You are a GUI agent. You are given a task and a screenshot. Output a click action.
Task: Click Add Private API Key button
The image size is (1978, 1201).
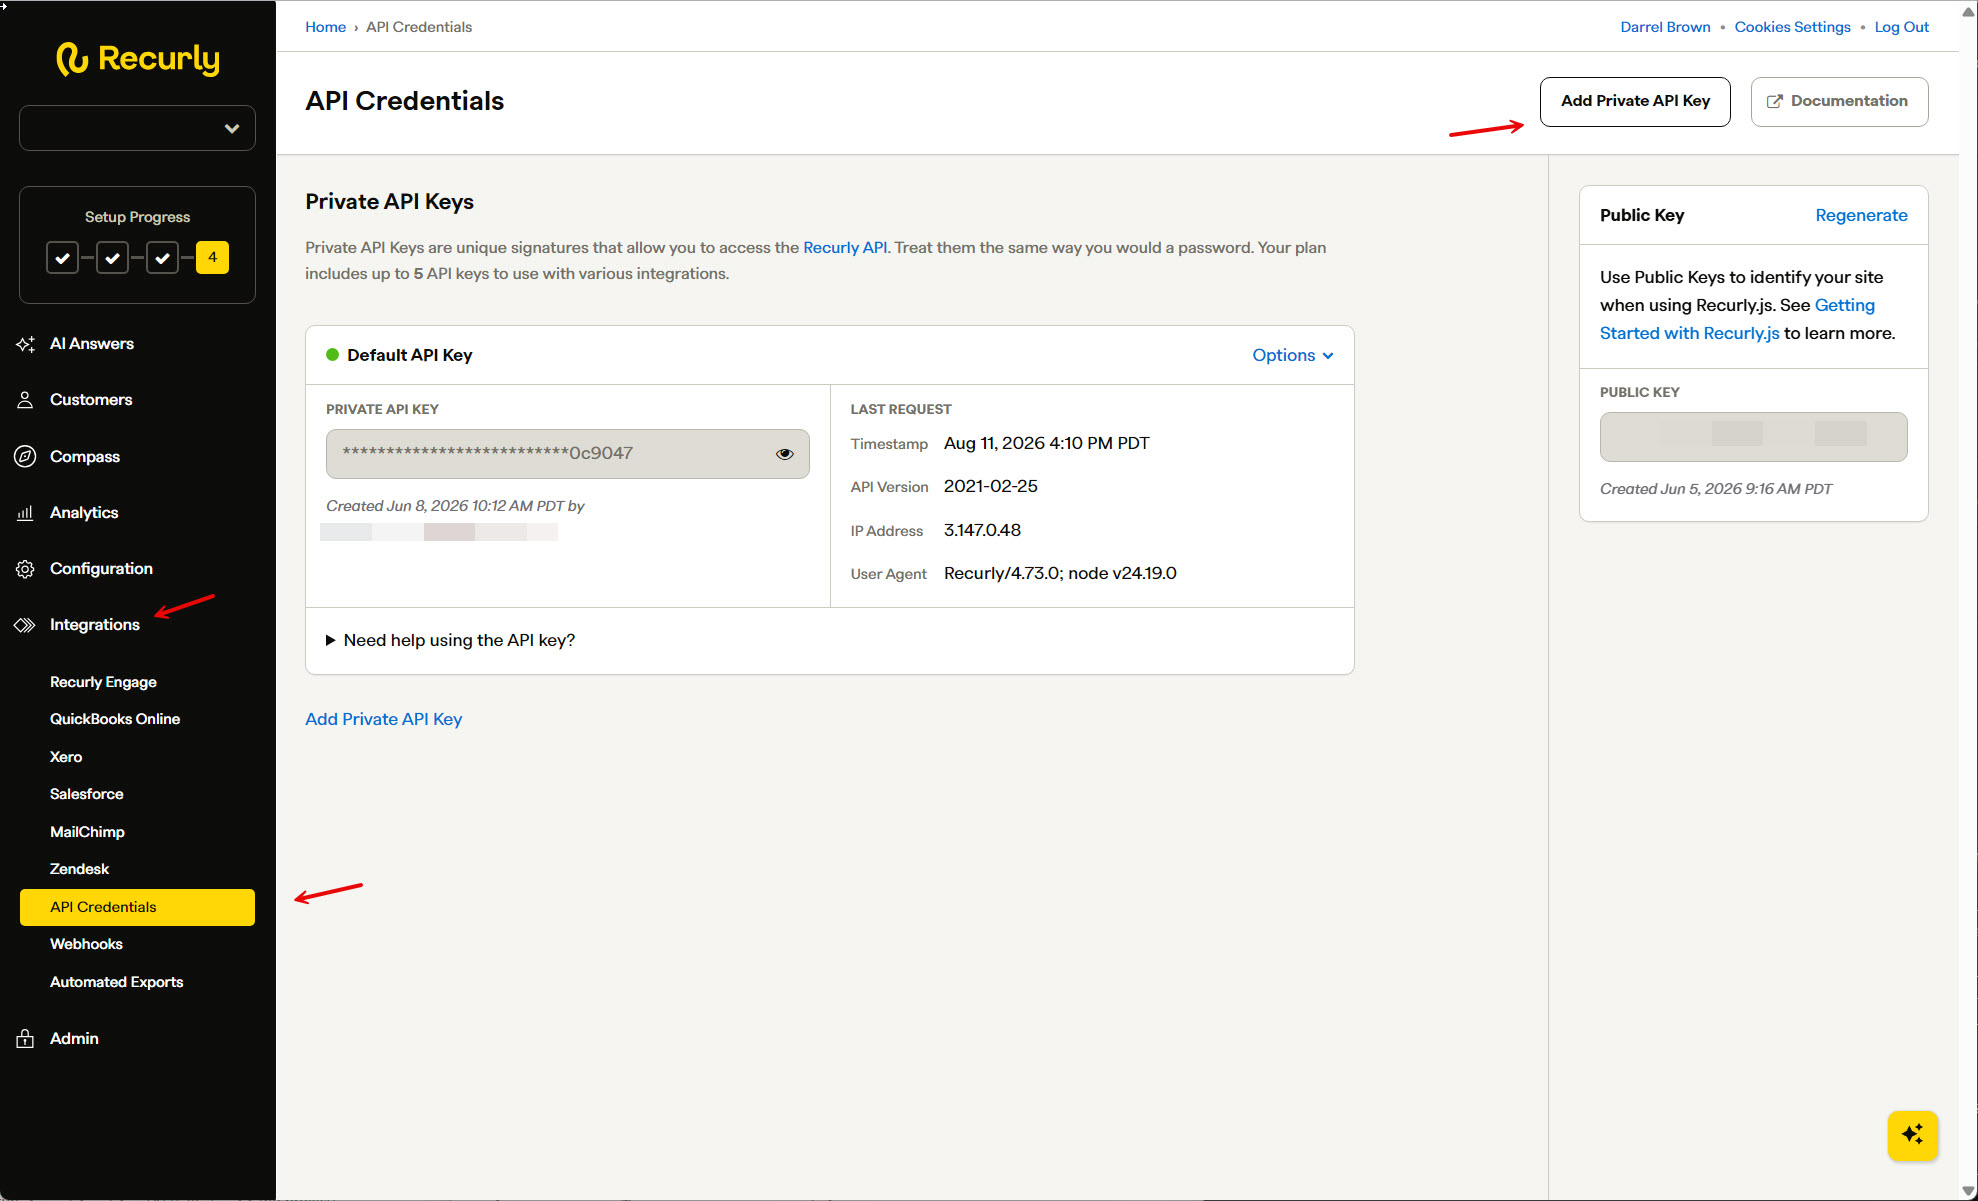tap(1635, 102)
